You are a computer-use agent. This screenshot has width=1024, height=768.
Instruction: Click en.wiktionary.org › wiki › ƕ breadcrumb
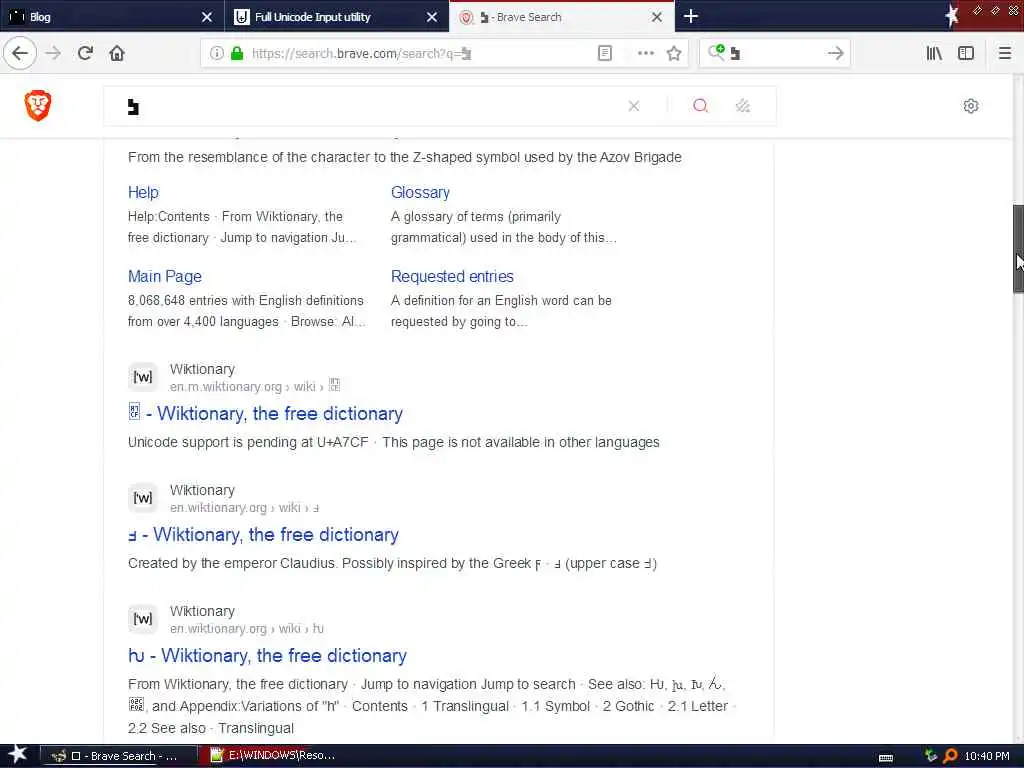click(x=247, y=628)
